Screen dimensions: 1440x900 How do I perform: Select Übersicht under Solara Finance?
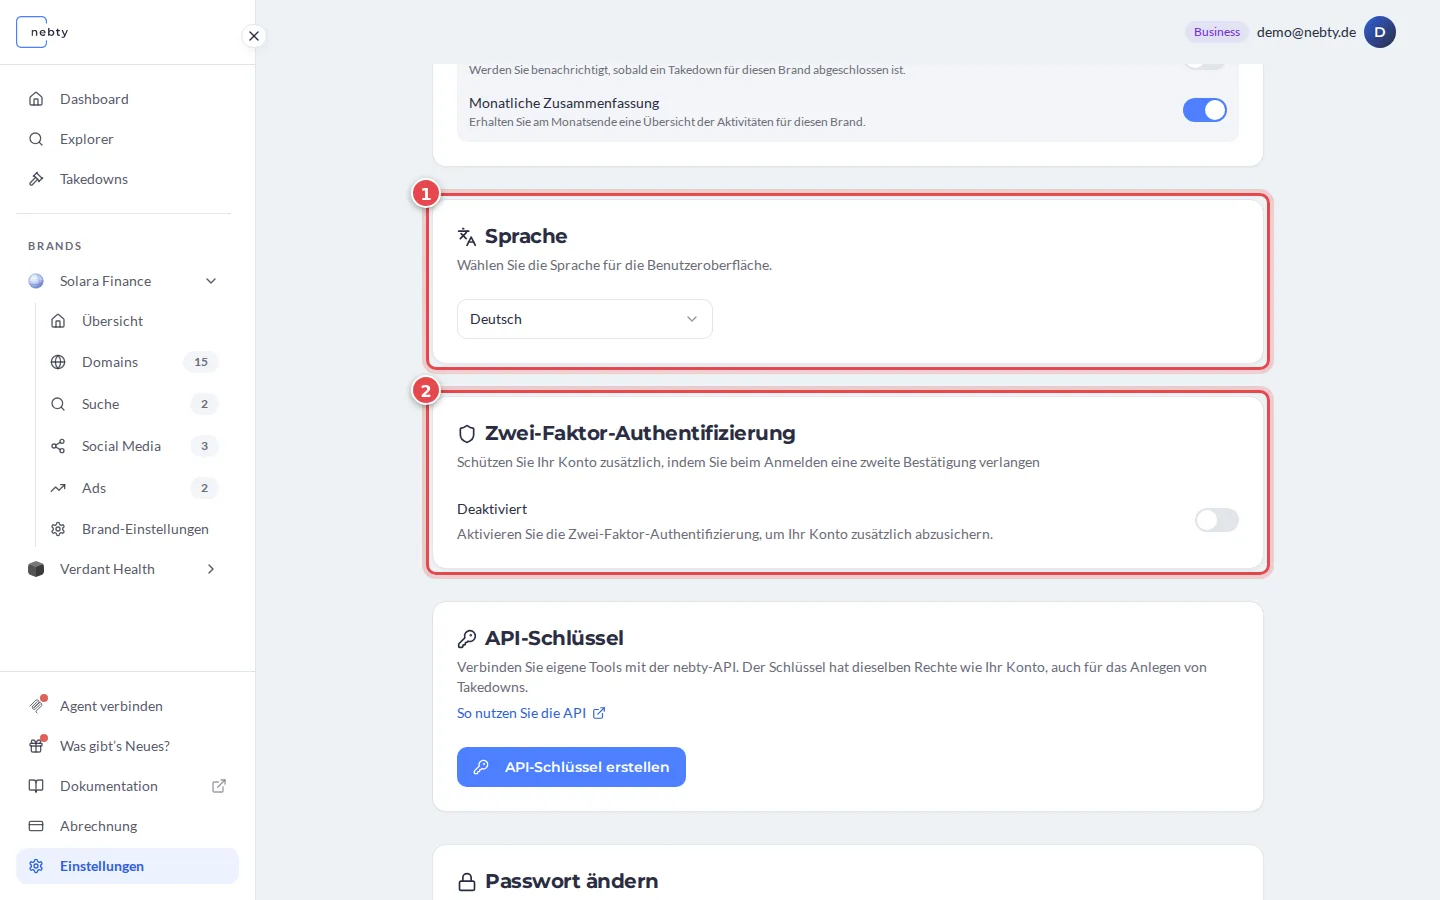(134, 321)
